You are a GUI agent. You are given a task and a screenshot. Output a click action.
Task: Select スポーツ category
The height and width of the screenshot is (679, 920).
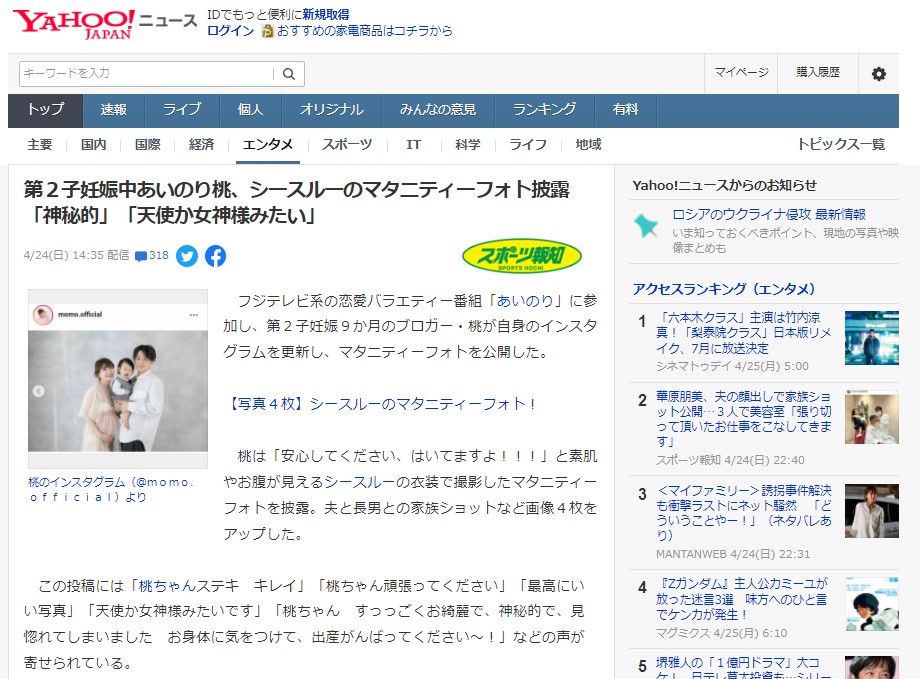click(347, 144)
